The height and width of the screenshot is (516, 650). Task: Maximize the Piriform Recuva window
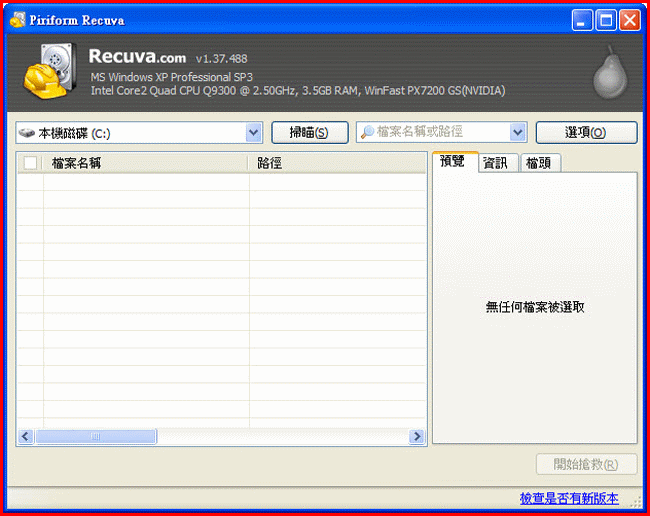pyautogui.click(x=606, y=20)
